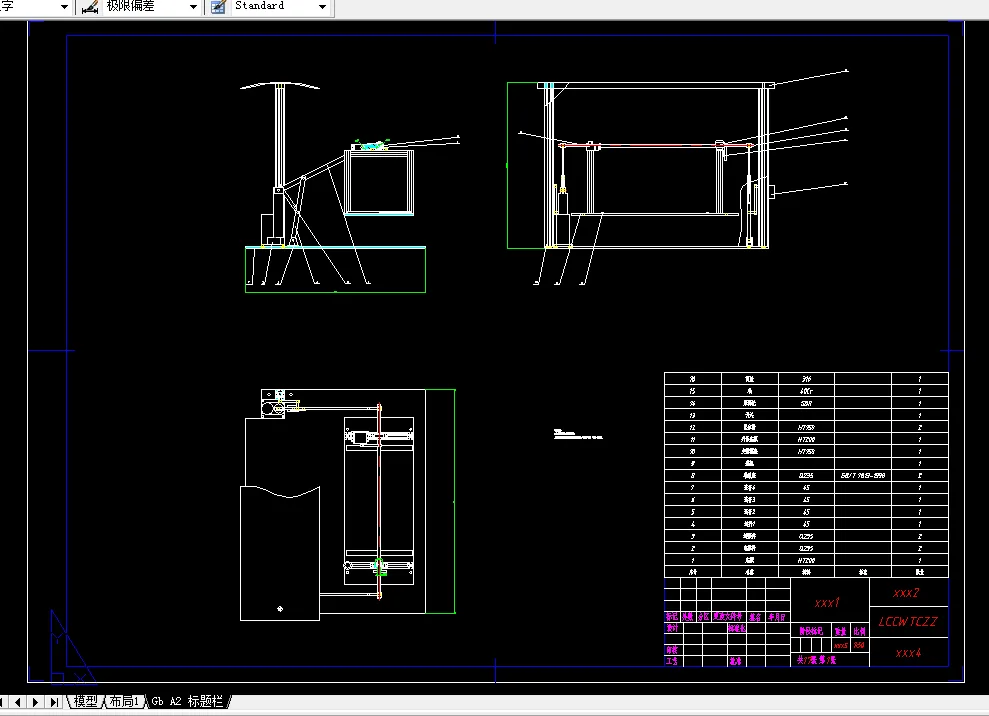Switch to the 模型 tab
989x716 pixels.
85,701
